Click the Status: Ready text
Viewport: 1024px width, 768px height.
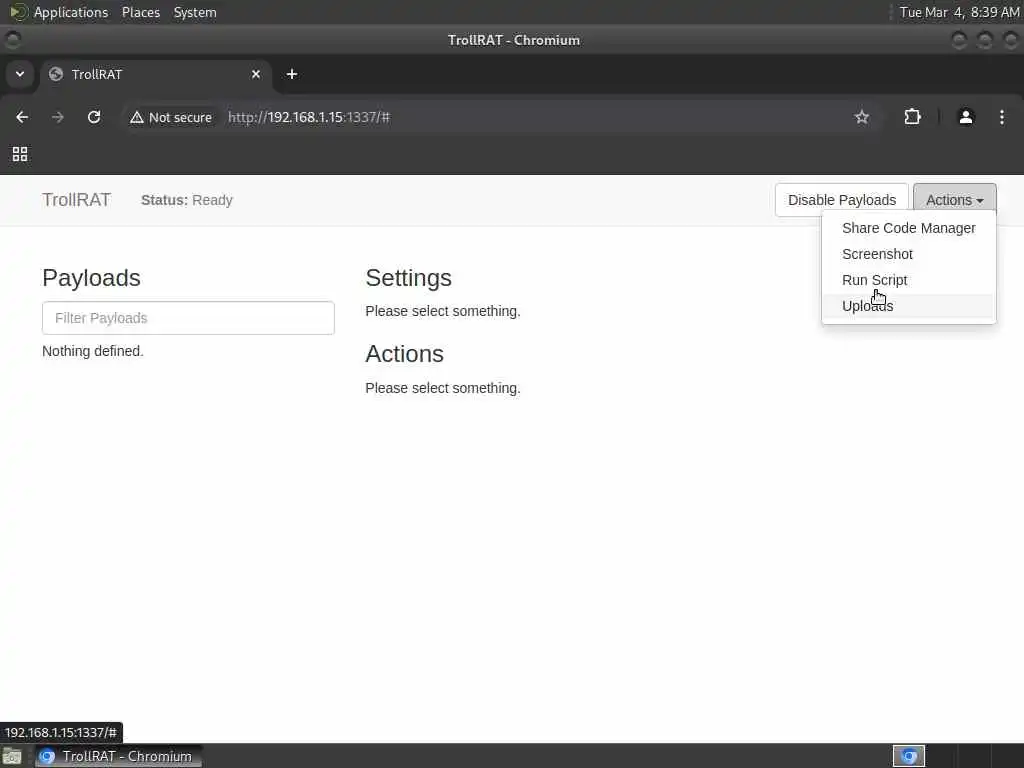click(187, 200)
